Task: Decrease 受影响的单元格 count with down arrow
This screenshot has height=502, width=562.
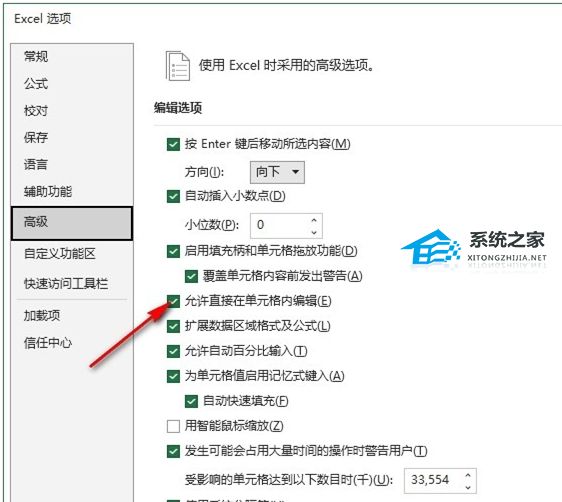Action: [468, 487]
